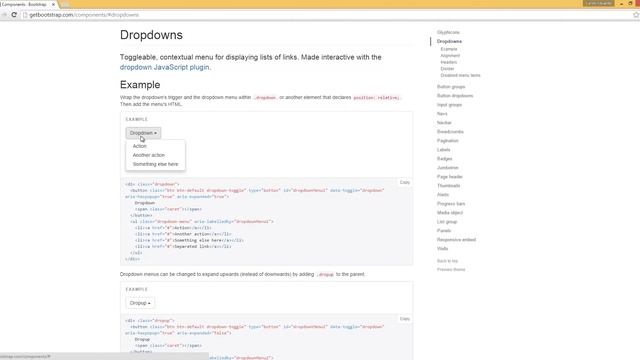Image resolution: width=640 pixels, height=360 pixels.
Task: Reload the page with the refresh icon
Action: [x=14, y=15]
